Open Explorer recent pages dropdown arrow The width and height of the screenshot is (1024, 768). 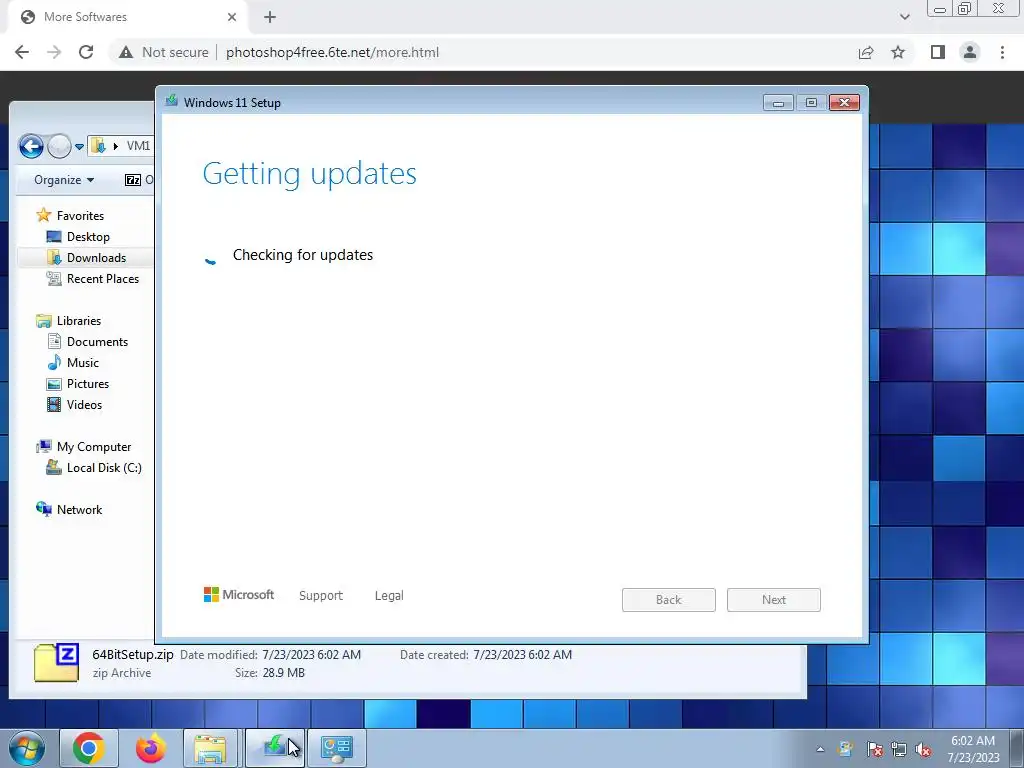pos(79,146)
